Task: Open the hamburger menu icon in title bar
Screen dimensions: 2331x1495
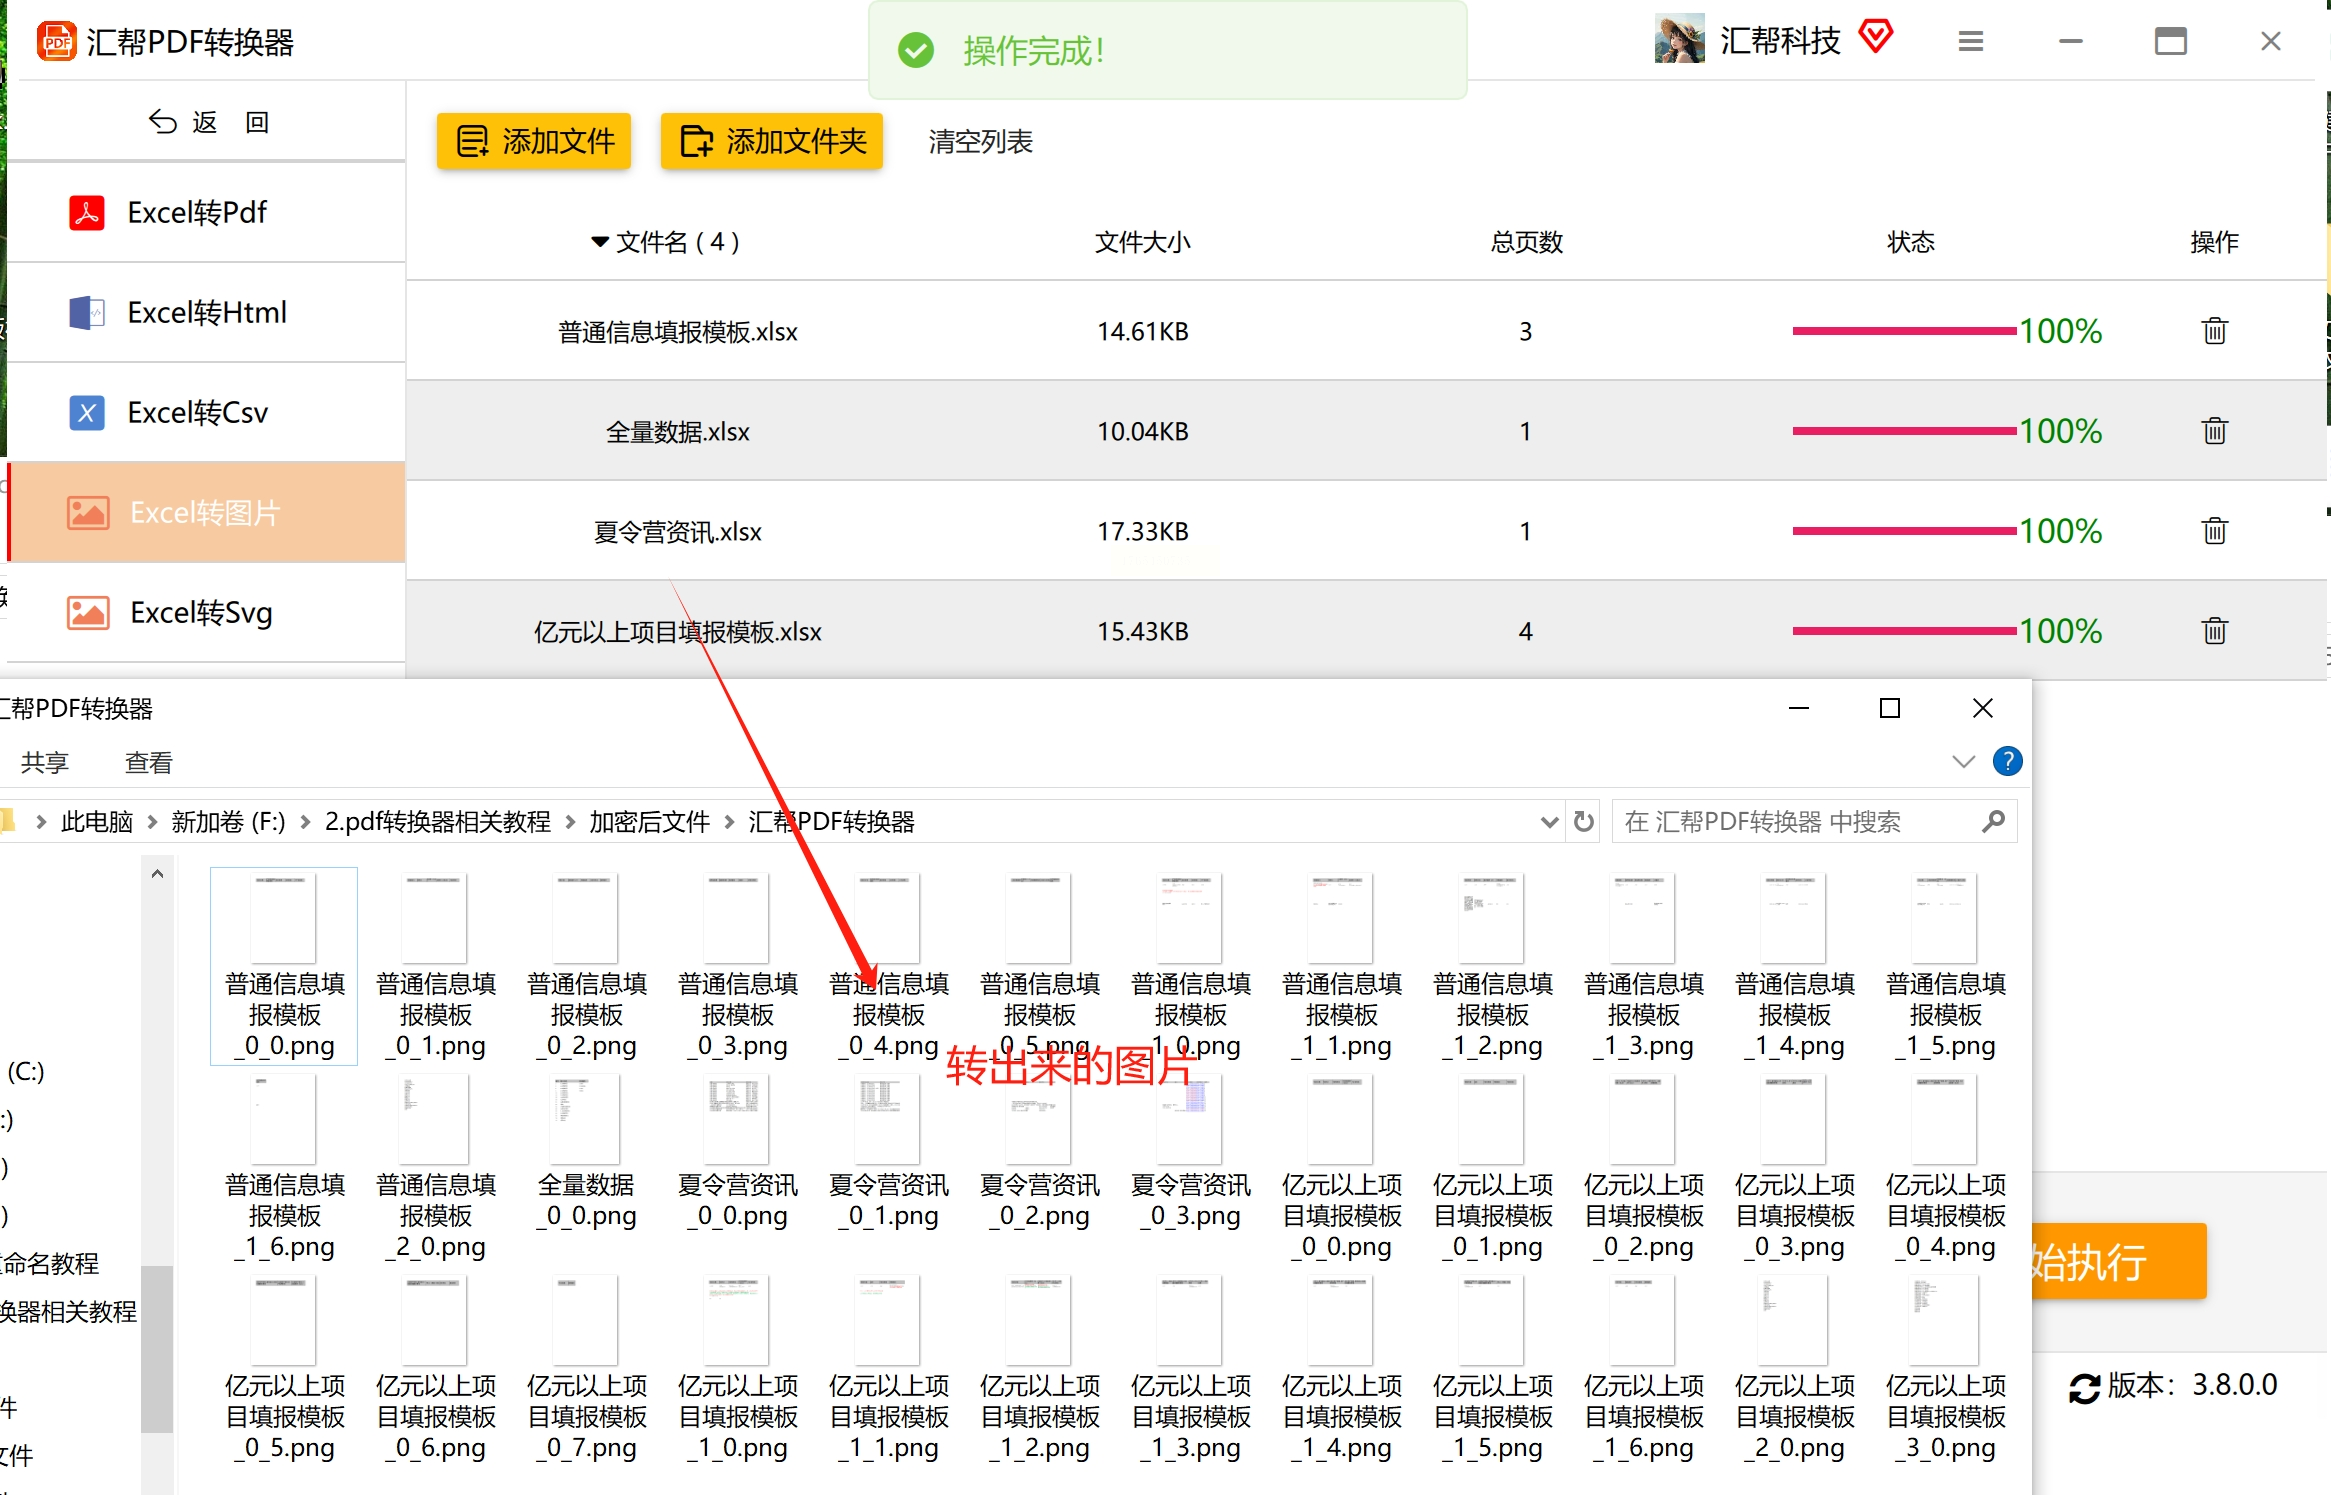Action: point(1970,41)
